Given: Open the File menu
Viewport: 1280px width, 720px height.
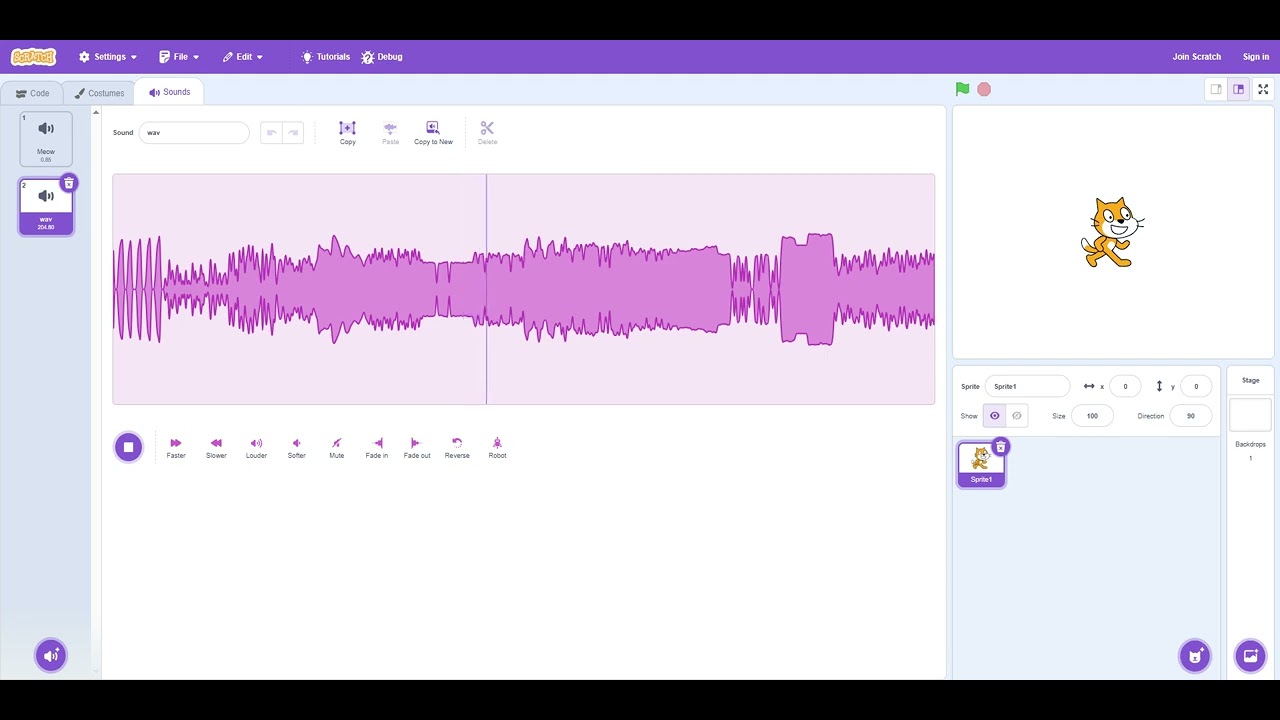Looking at the screenshot, I should (179, 57).
